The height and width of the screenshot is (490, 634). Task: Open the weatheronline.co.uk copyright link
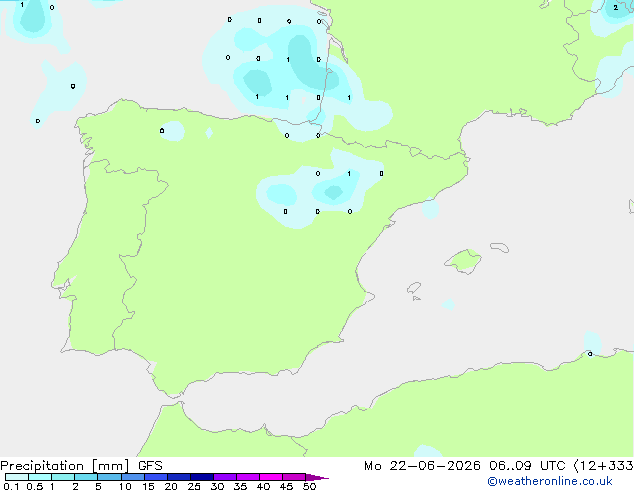(x=550, y=481)
